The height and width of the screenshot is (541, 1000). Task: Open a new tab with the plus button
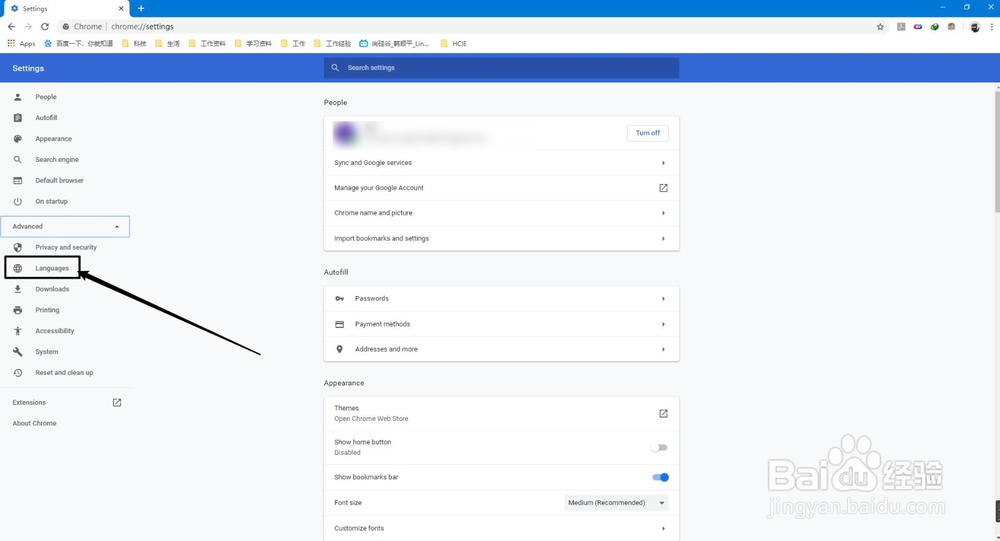141,8
